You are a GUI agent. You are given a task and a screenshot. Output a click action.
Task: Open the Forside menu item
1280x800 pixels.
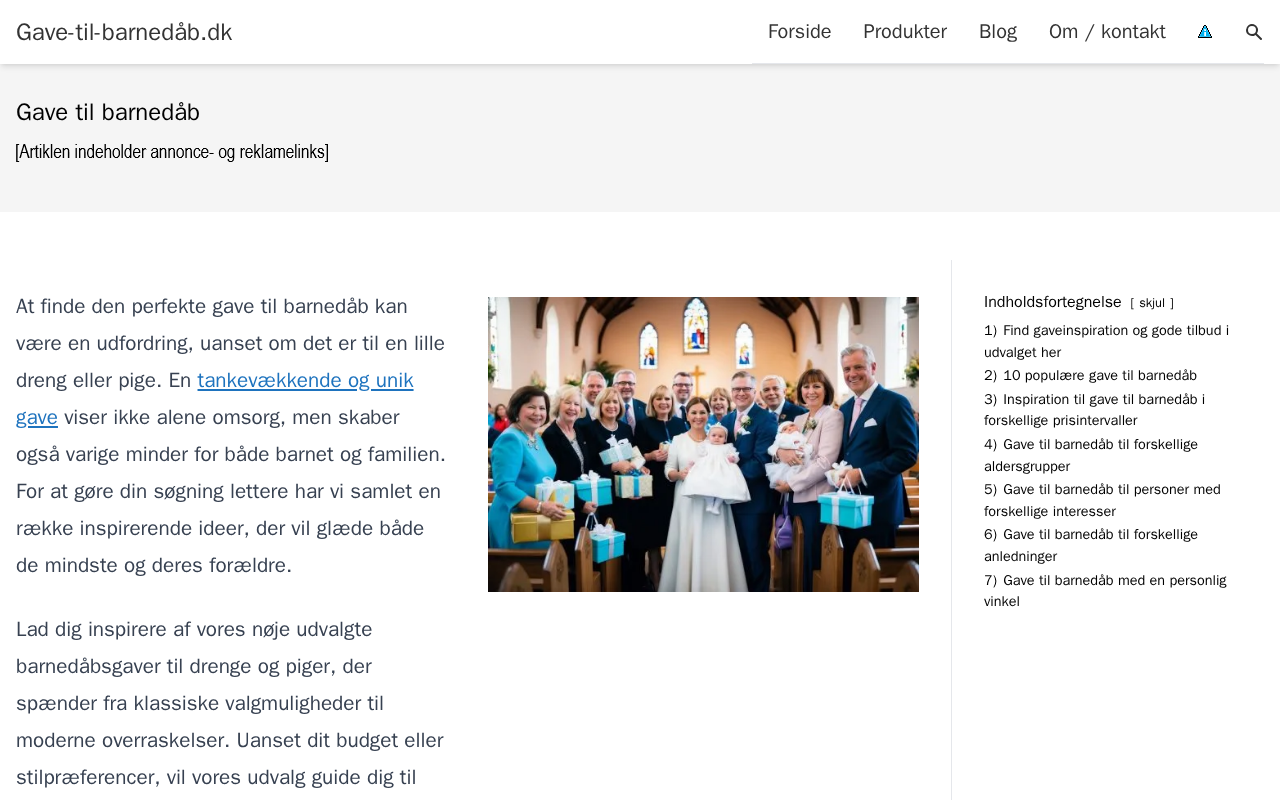tap(799, 32)
